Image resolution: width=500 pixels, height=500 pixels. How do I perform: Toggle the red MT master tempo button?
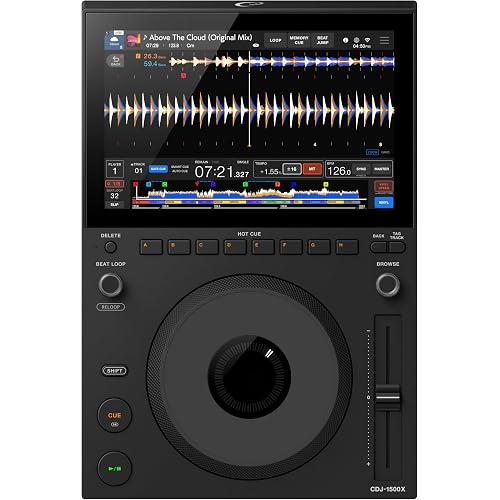pos(312,169)
